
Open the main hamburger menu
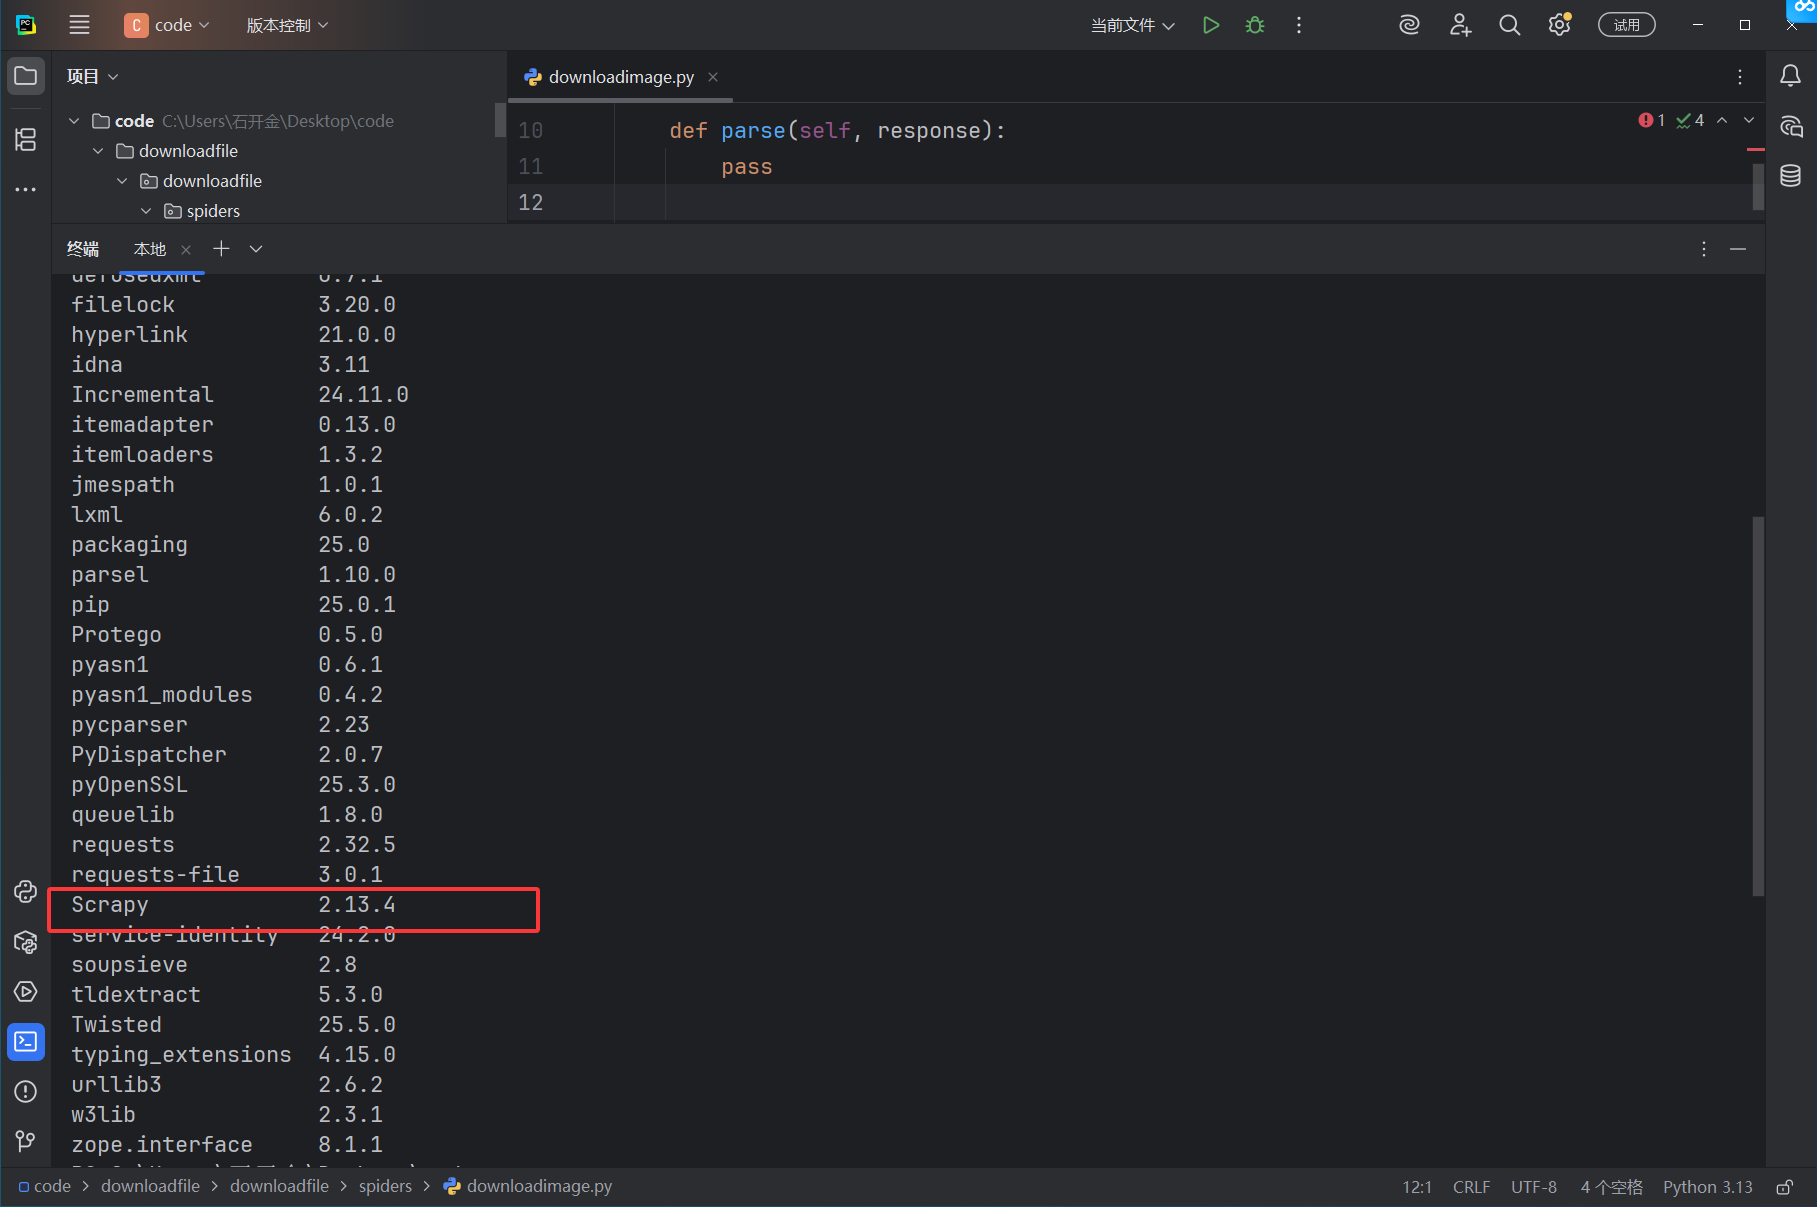point(79,25)
